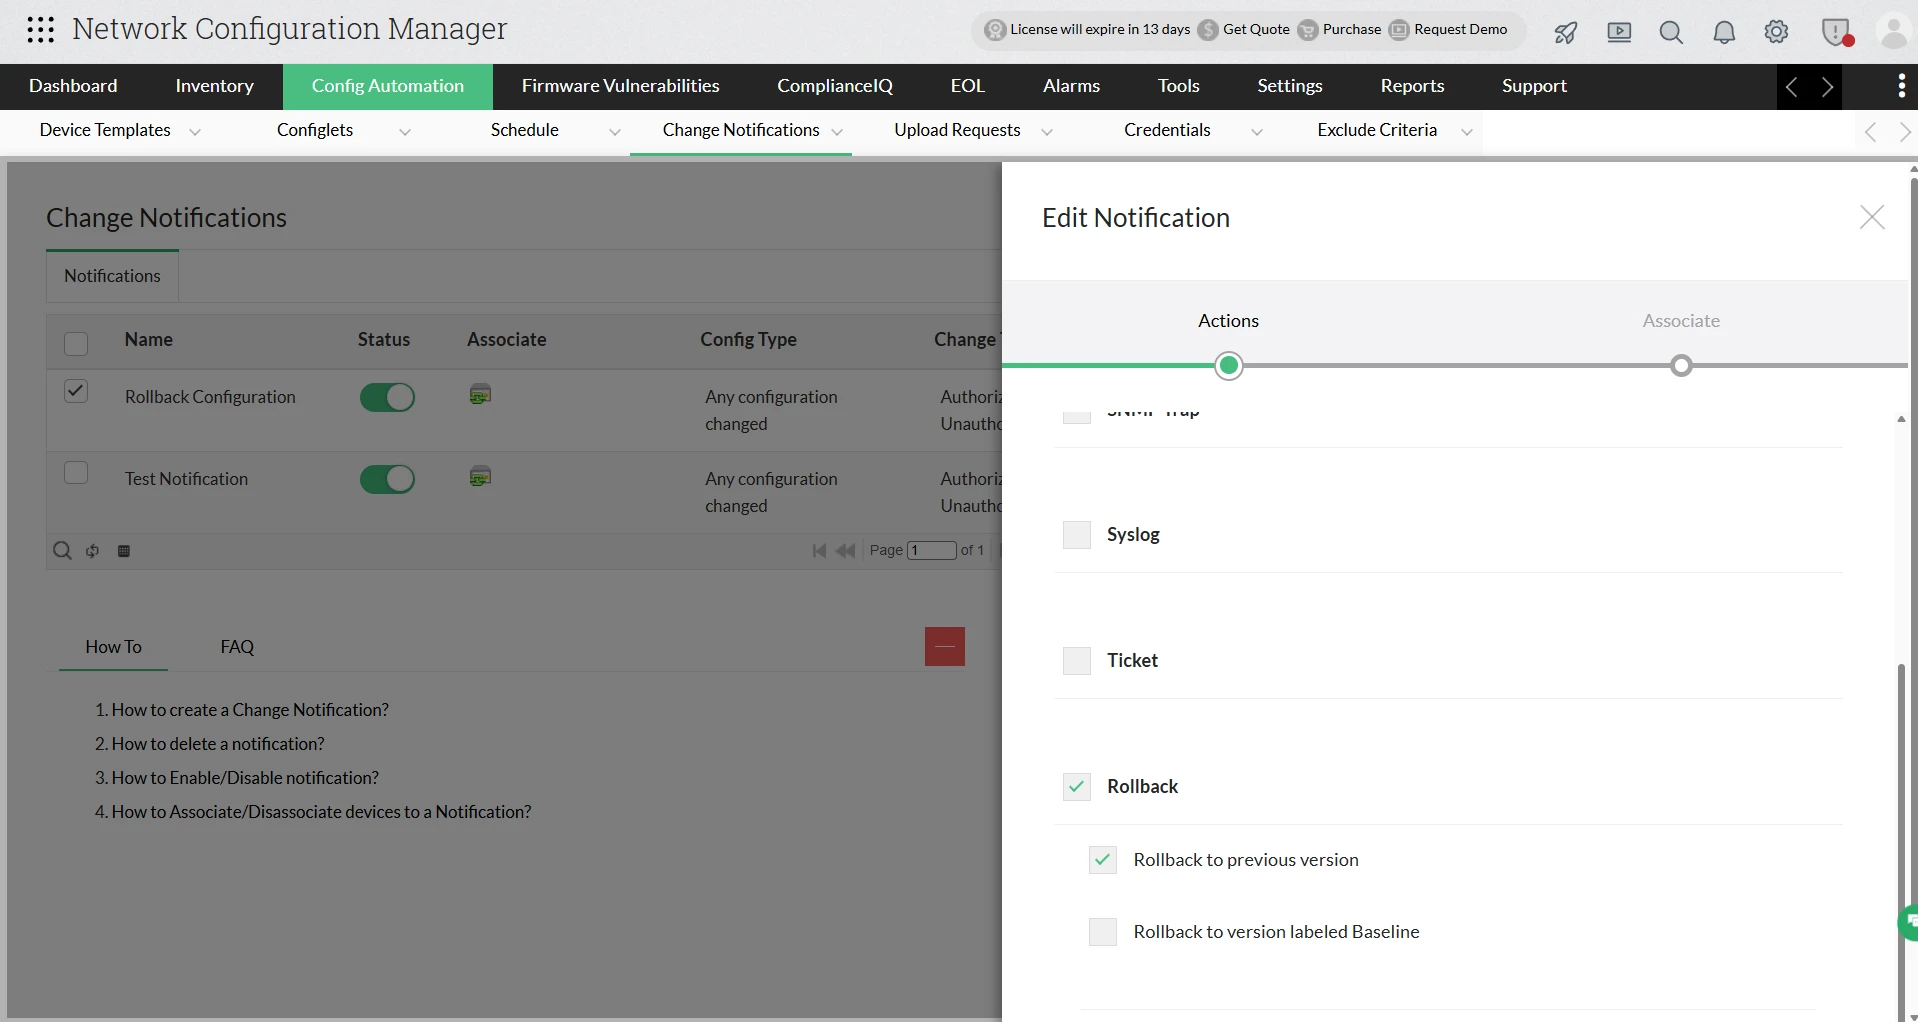Check the Rollback to version labeled Baseline checkbox

pos(1102,931)
